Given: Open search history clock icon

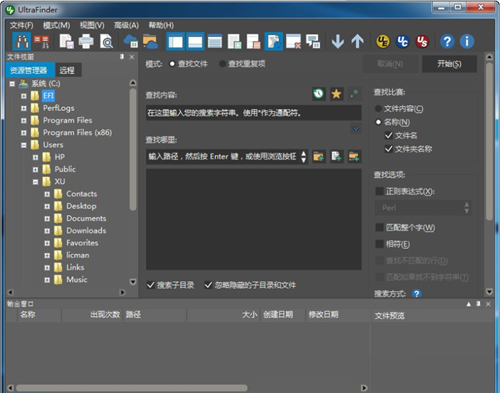Looking at the screenshot, I should coord(319,94).
